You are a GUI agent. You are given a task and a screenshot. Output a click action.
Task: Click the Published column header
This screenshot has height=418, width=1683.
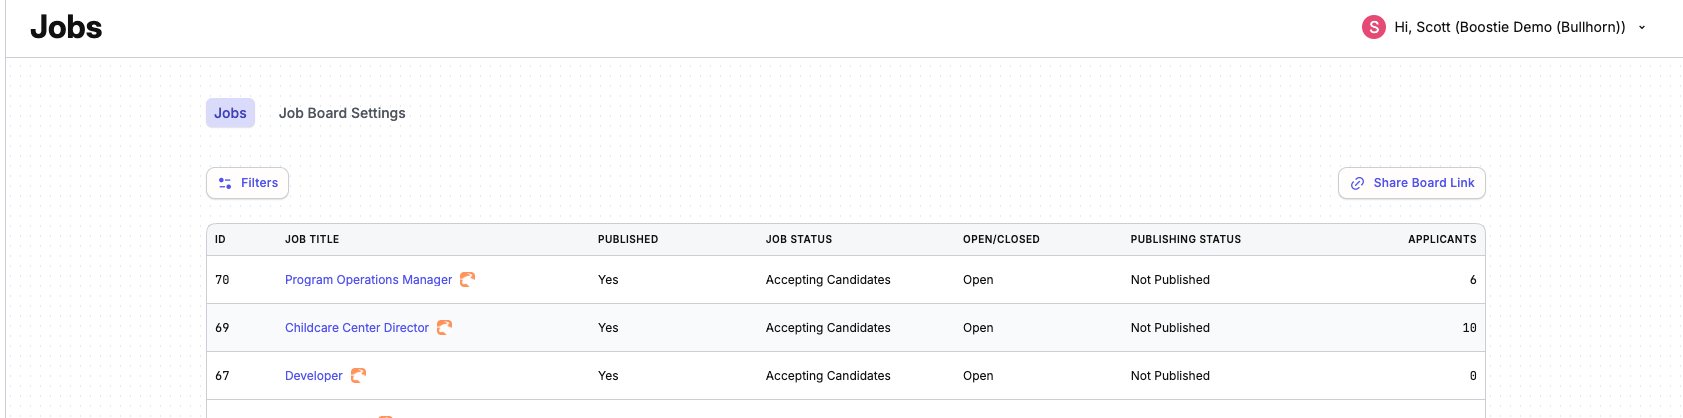(628, 240)
